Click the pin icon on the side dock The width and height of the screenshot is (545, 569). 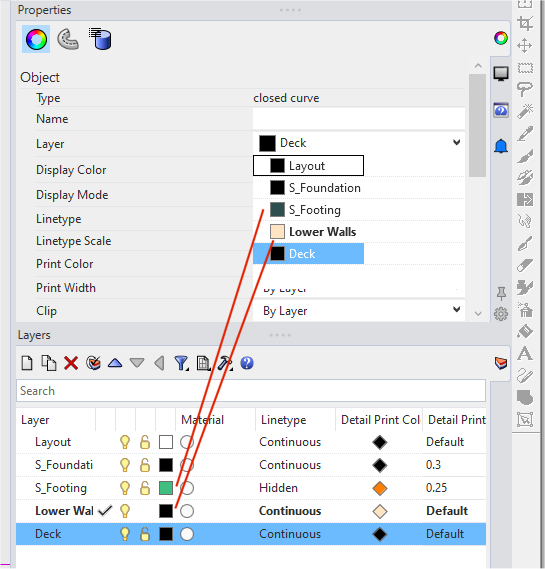pos(501,294)
